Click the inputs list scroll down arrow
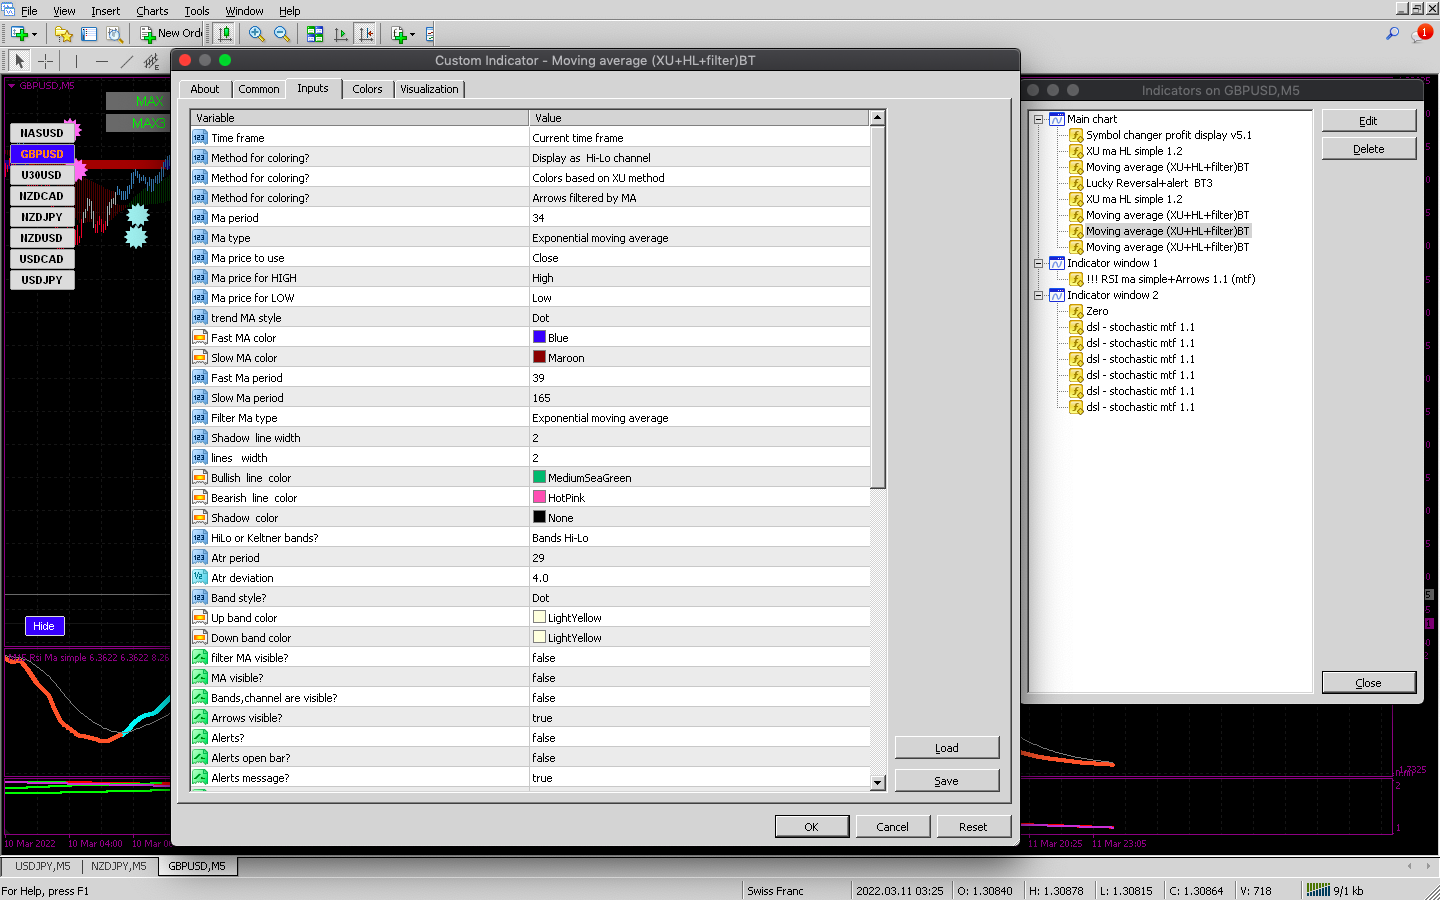The image size is (1440, 900). 877,783
